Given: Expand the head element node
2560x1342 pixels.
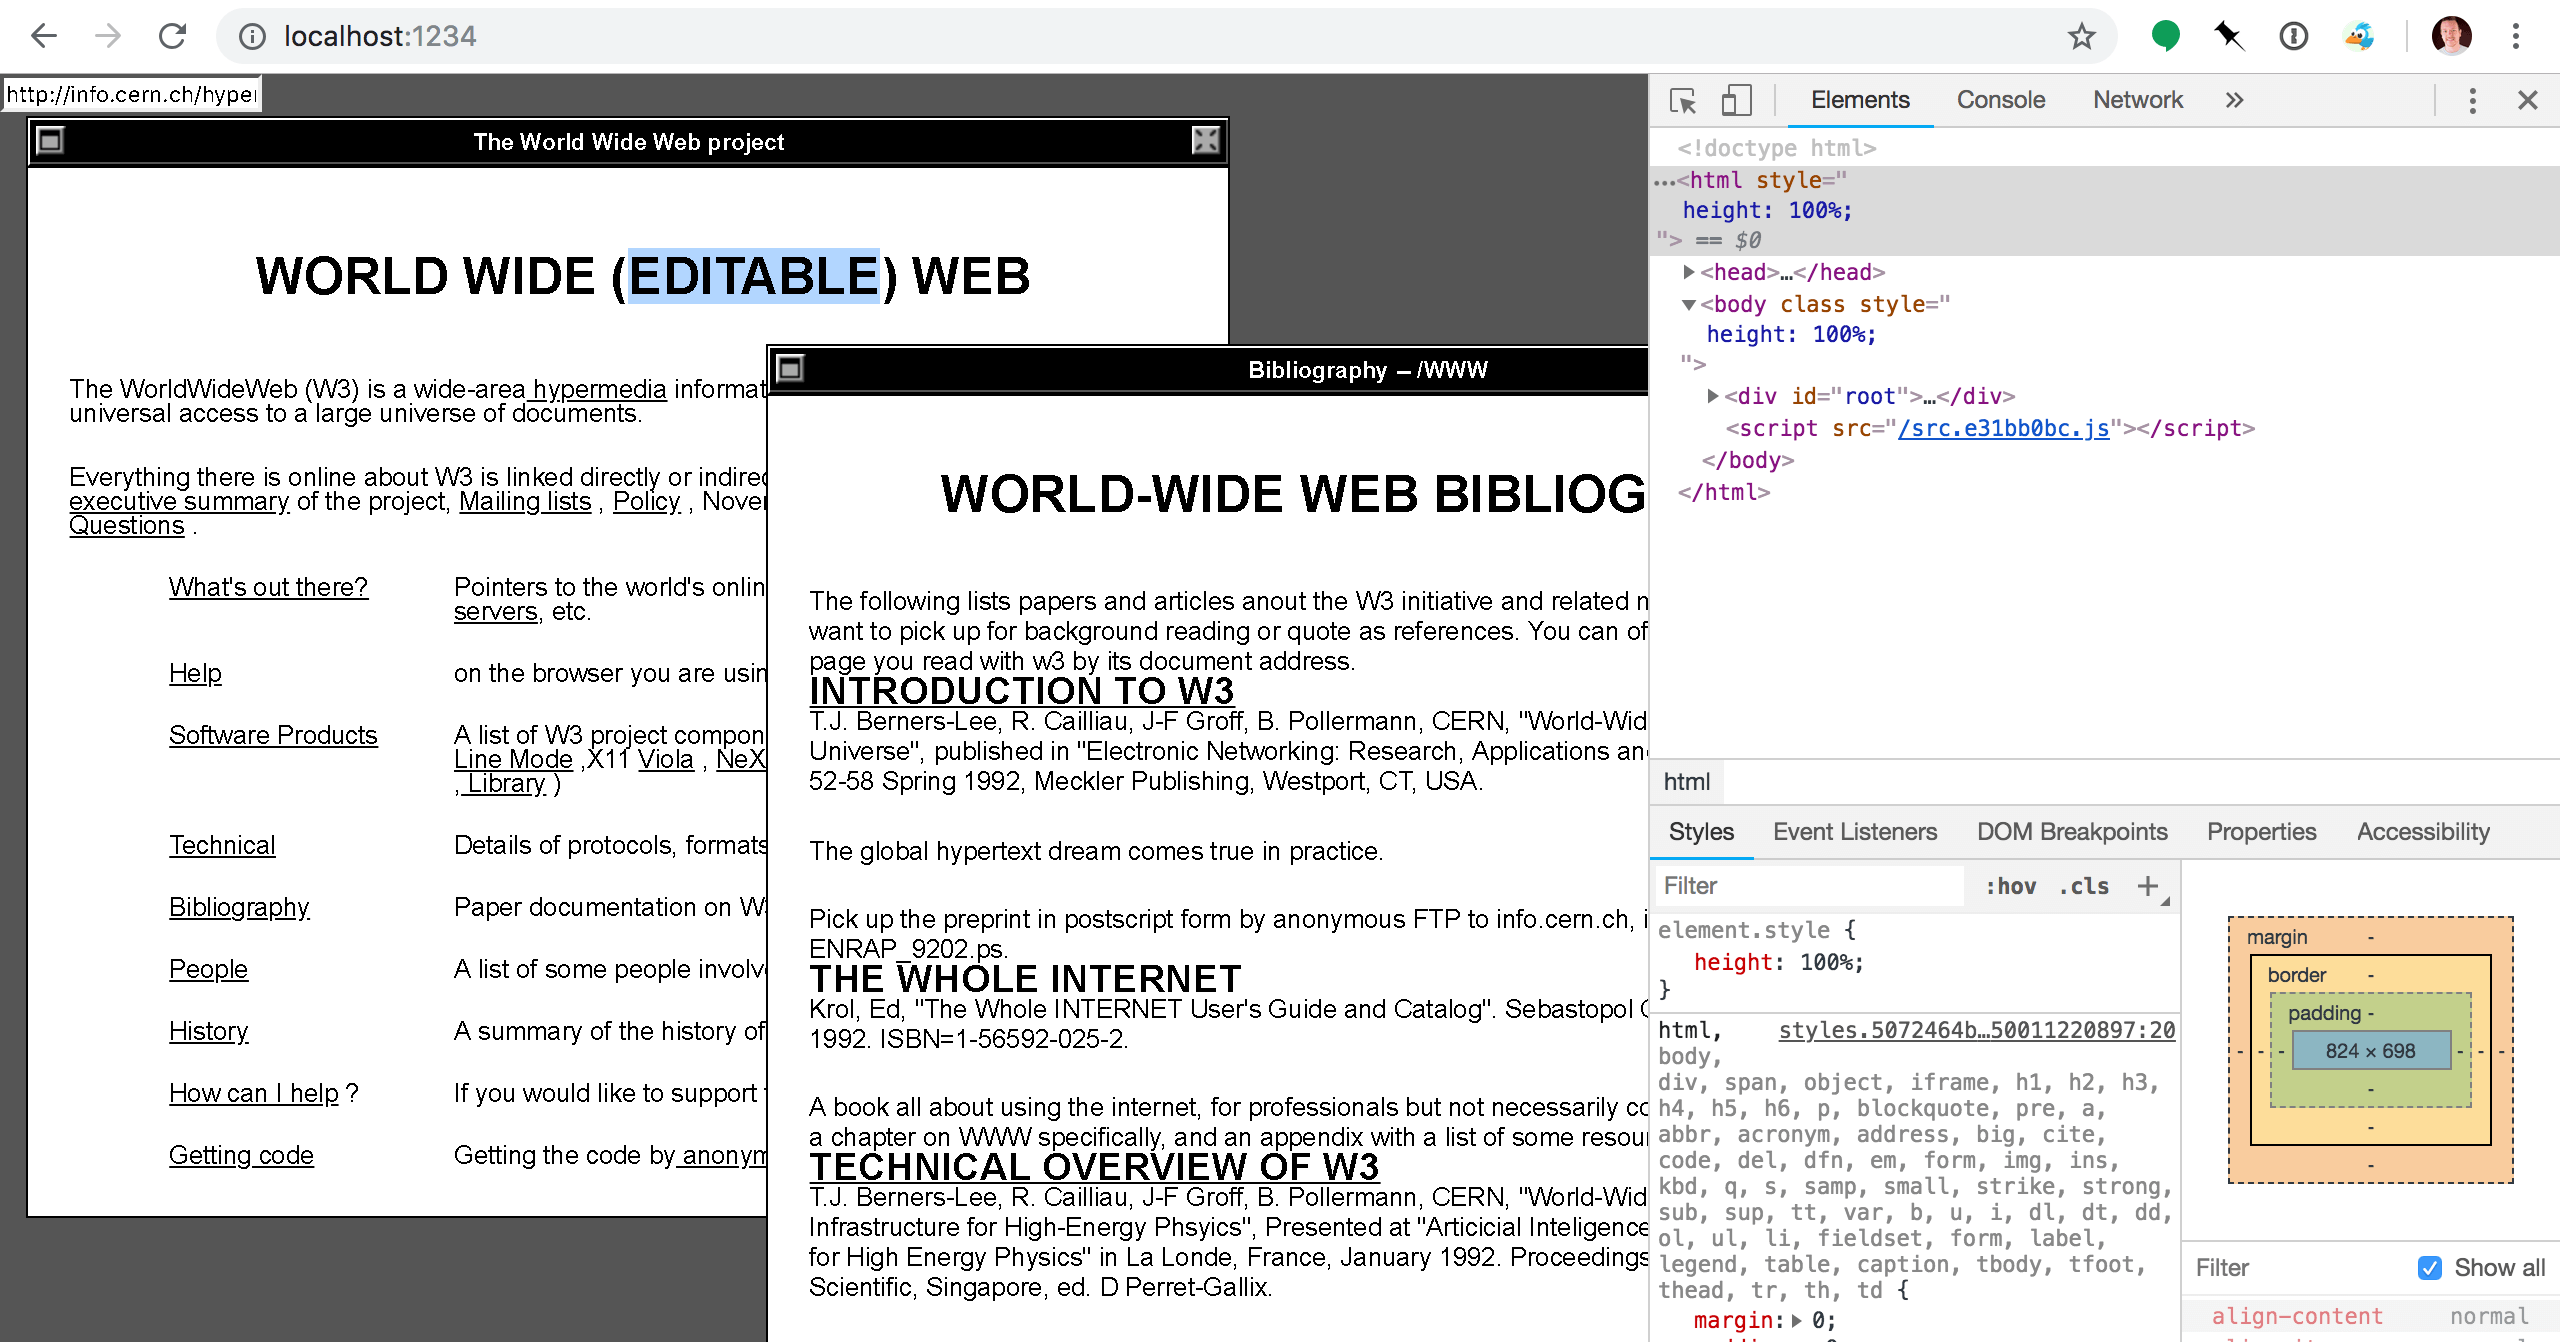Looking at the screenshot, I should [x=1689, y=272].
